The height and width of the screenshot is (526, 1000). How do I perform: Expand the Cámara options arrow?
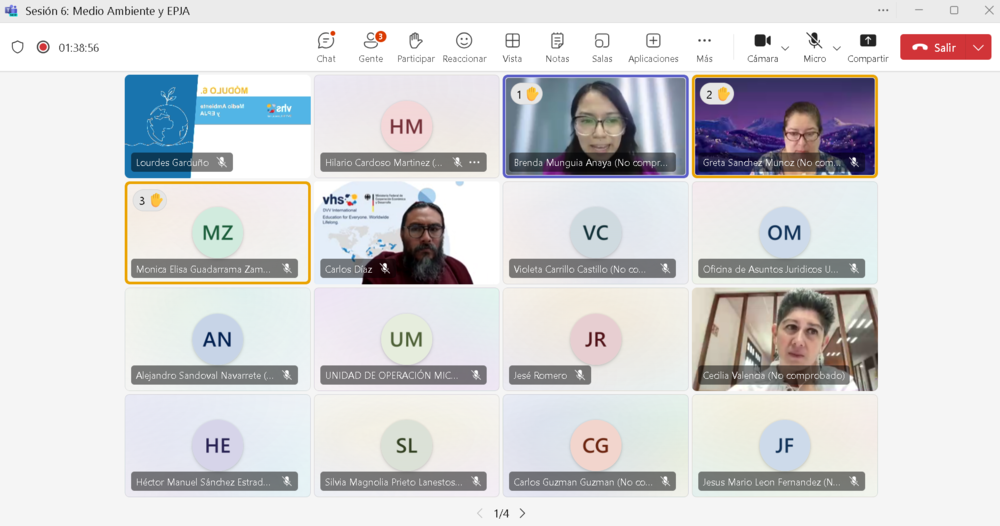(x=785, y=48)
